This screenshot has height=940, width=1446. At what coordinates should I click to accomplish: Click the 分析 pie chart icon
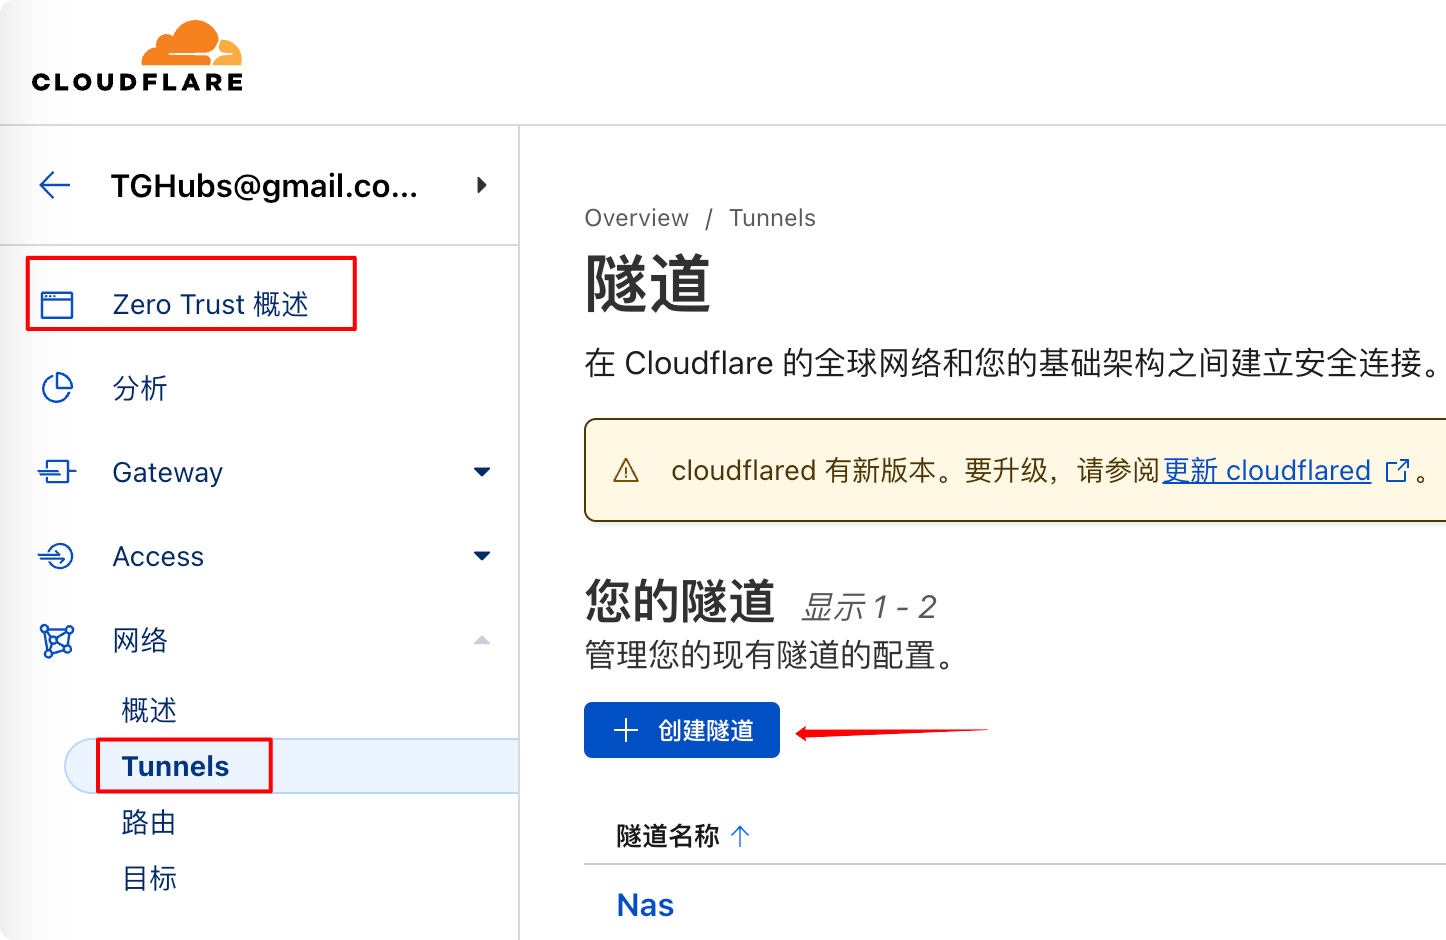pyautogui.click(x=57, y=388)
